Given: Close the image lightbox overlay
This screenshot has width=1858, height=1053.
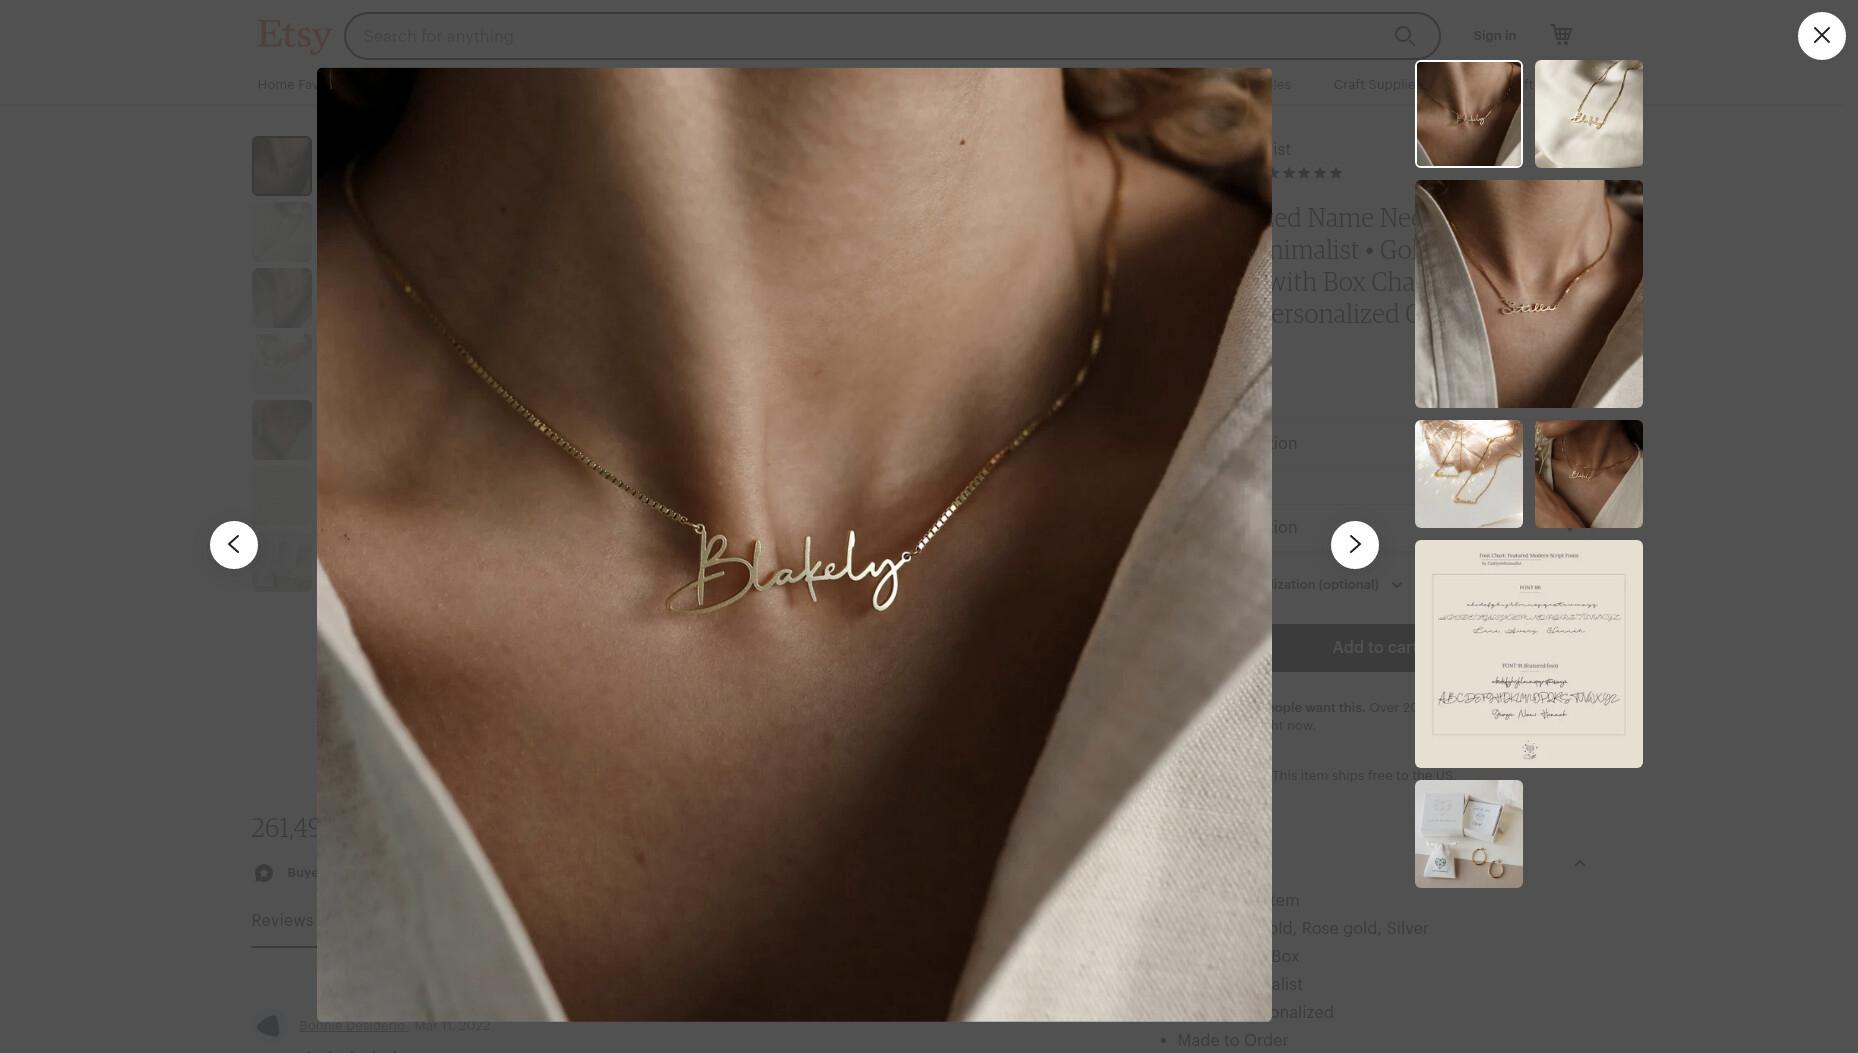Looking at the screenshot, I should click(1821, 36).
